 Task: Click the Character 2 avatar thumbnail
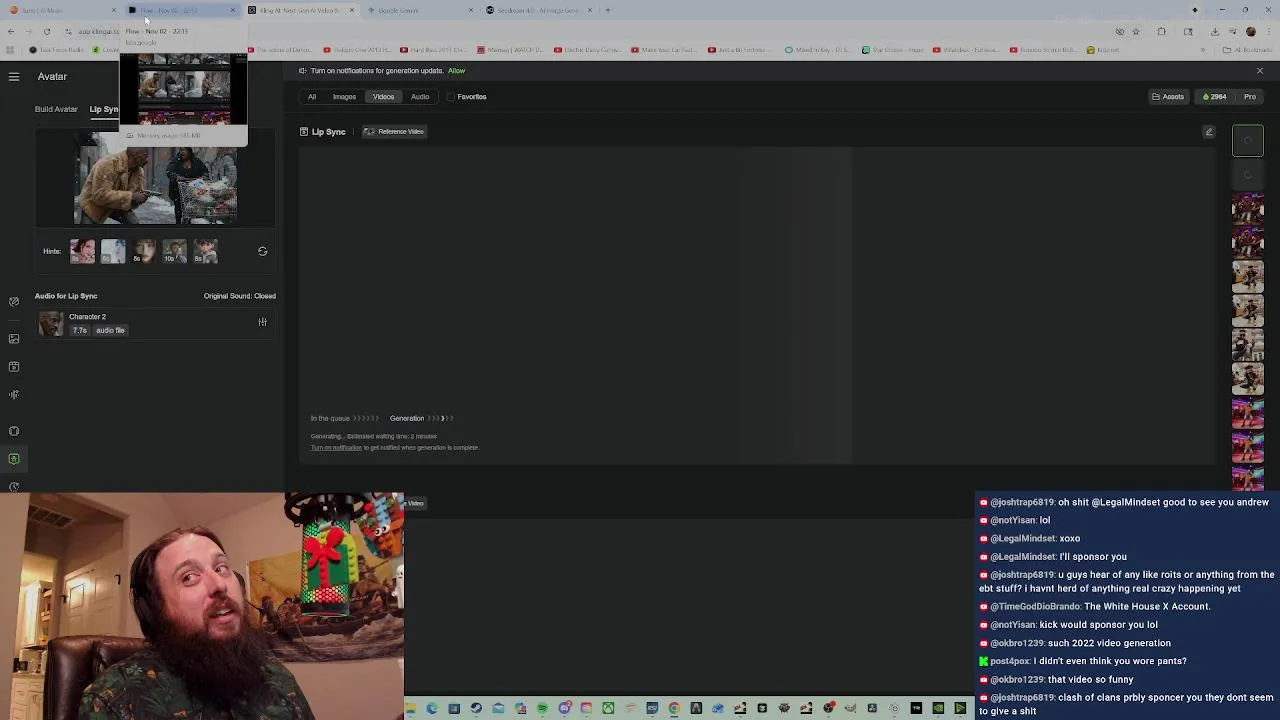50,323
